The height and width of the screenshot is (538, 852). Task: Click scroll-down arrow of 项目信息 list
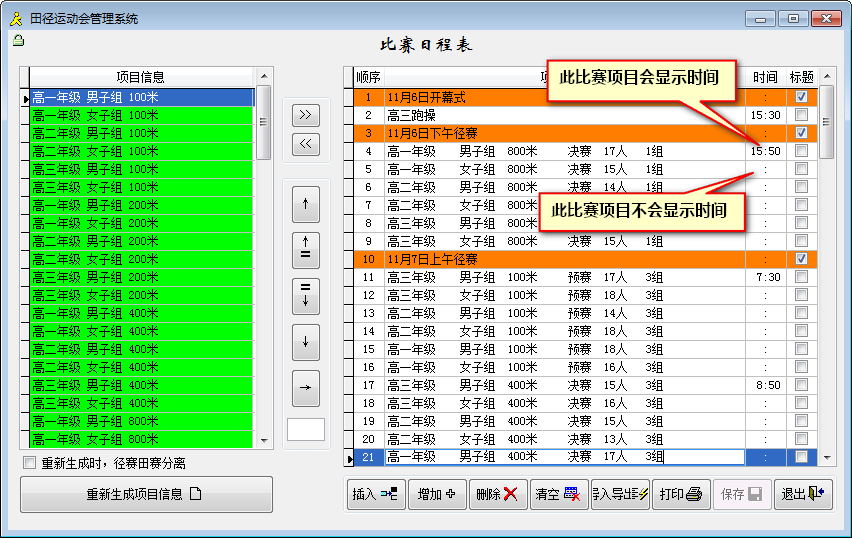coord(264,440)
